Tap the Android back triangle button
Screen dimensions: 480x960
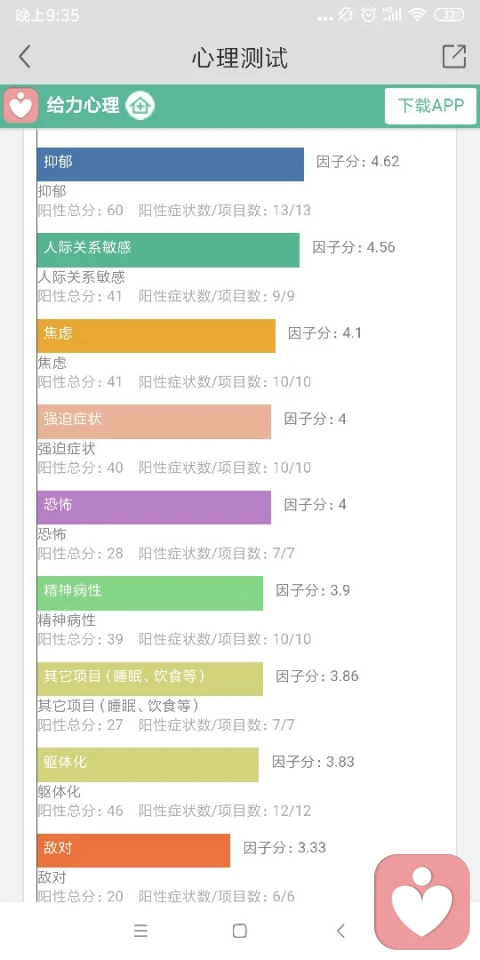340,931
